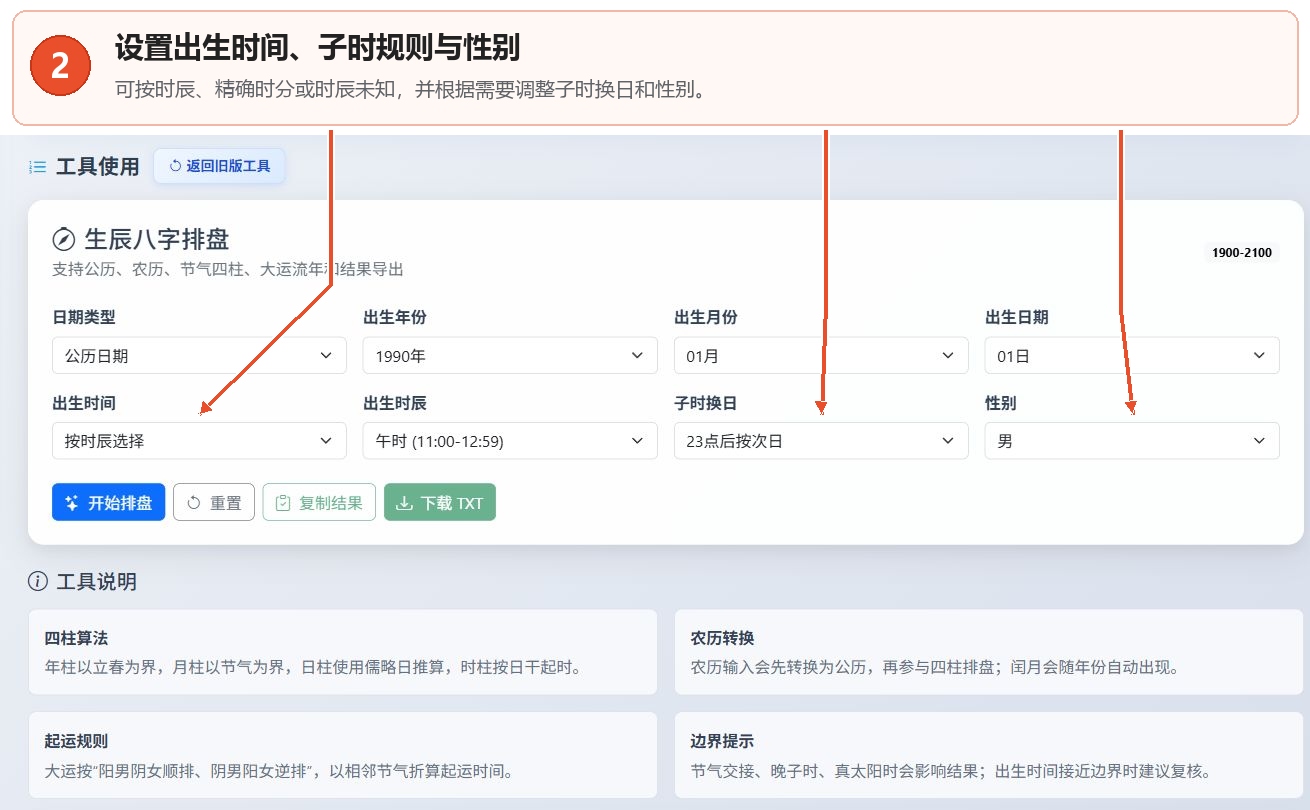Click the 下载 TXT button
This screenshot has width=1310, height=810.
[x=440, y=503]
